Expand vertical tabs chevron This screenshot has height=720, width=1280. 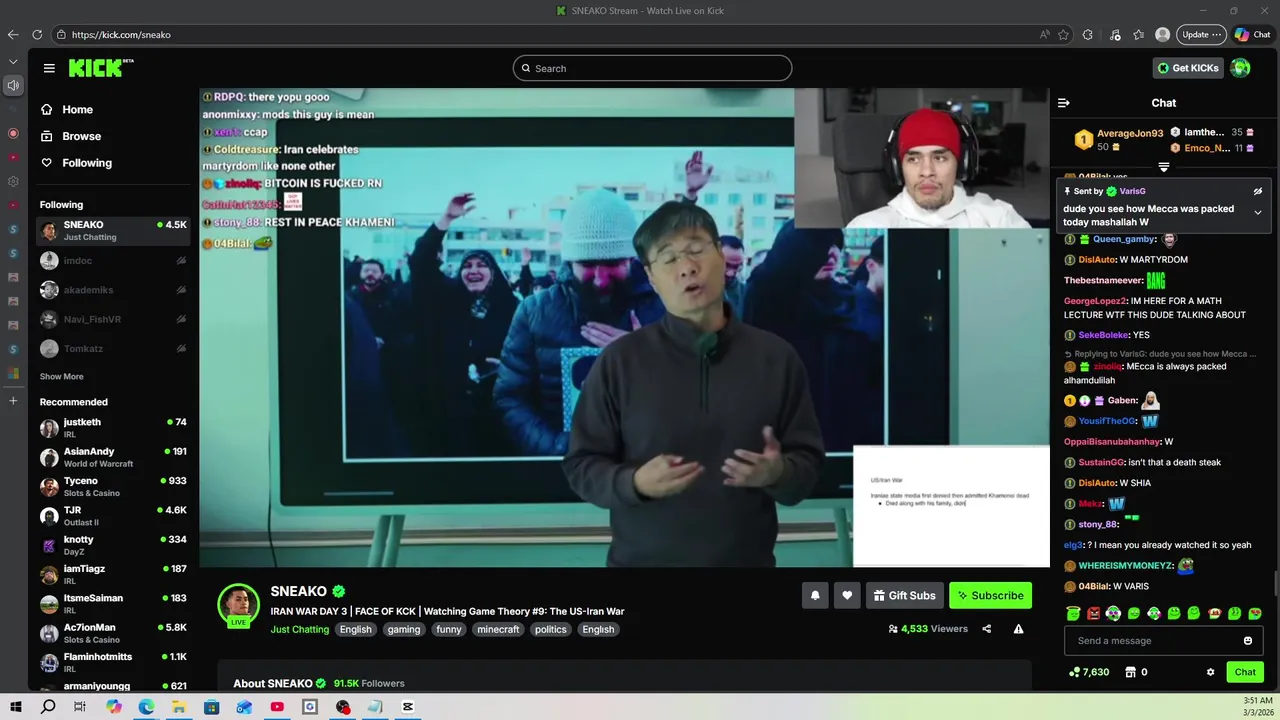pyautogui.click(x=13, y=61)
